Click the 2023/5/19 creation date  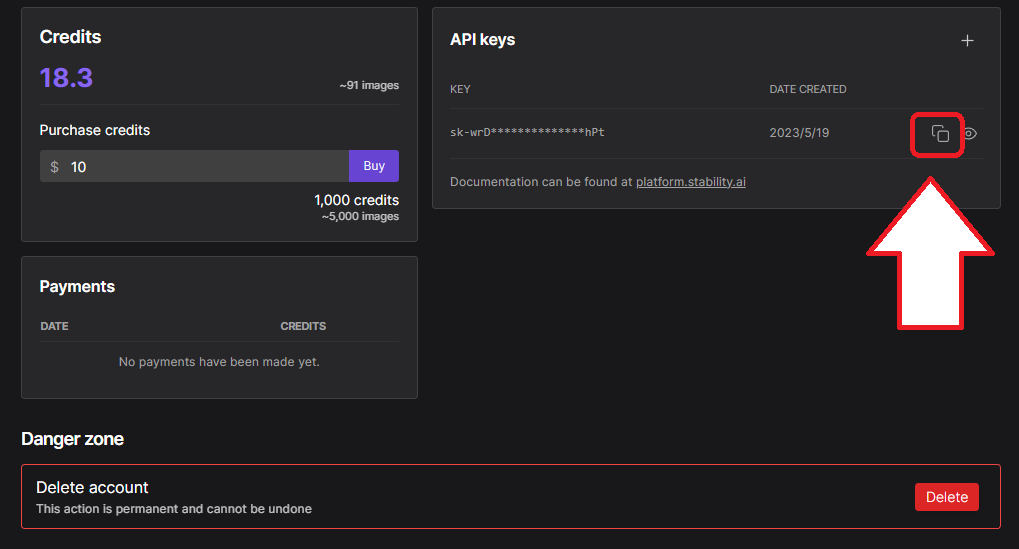coord(799,133)
